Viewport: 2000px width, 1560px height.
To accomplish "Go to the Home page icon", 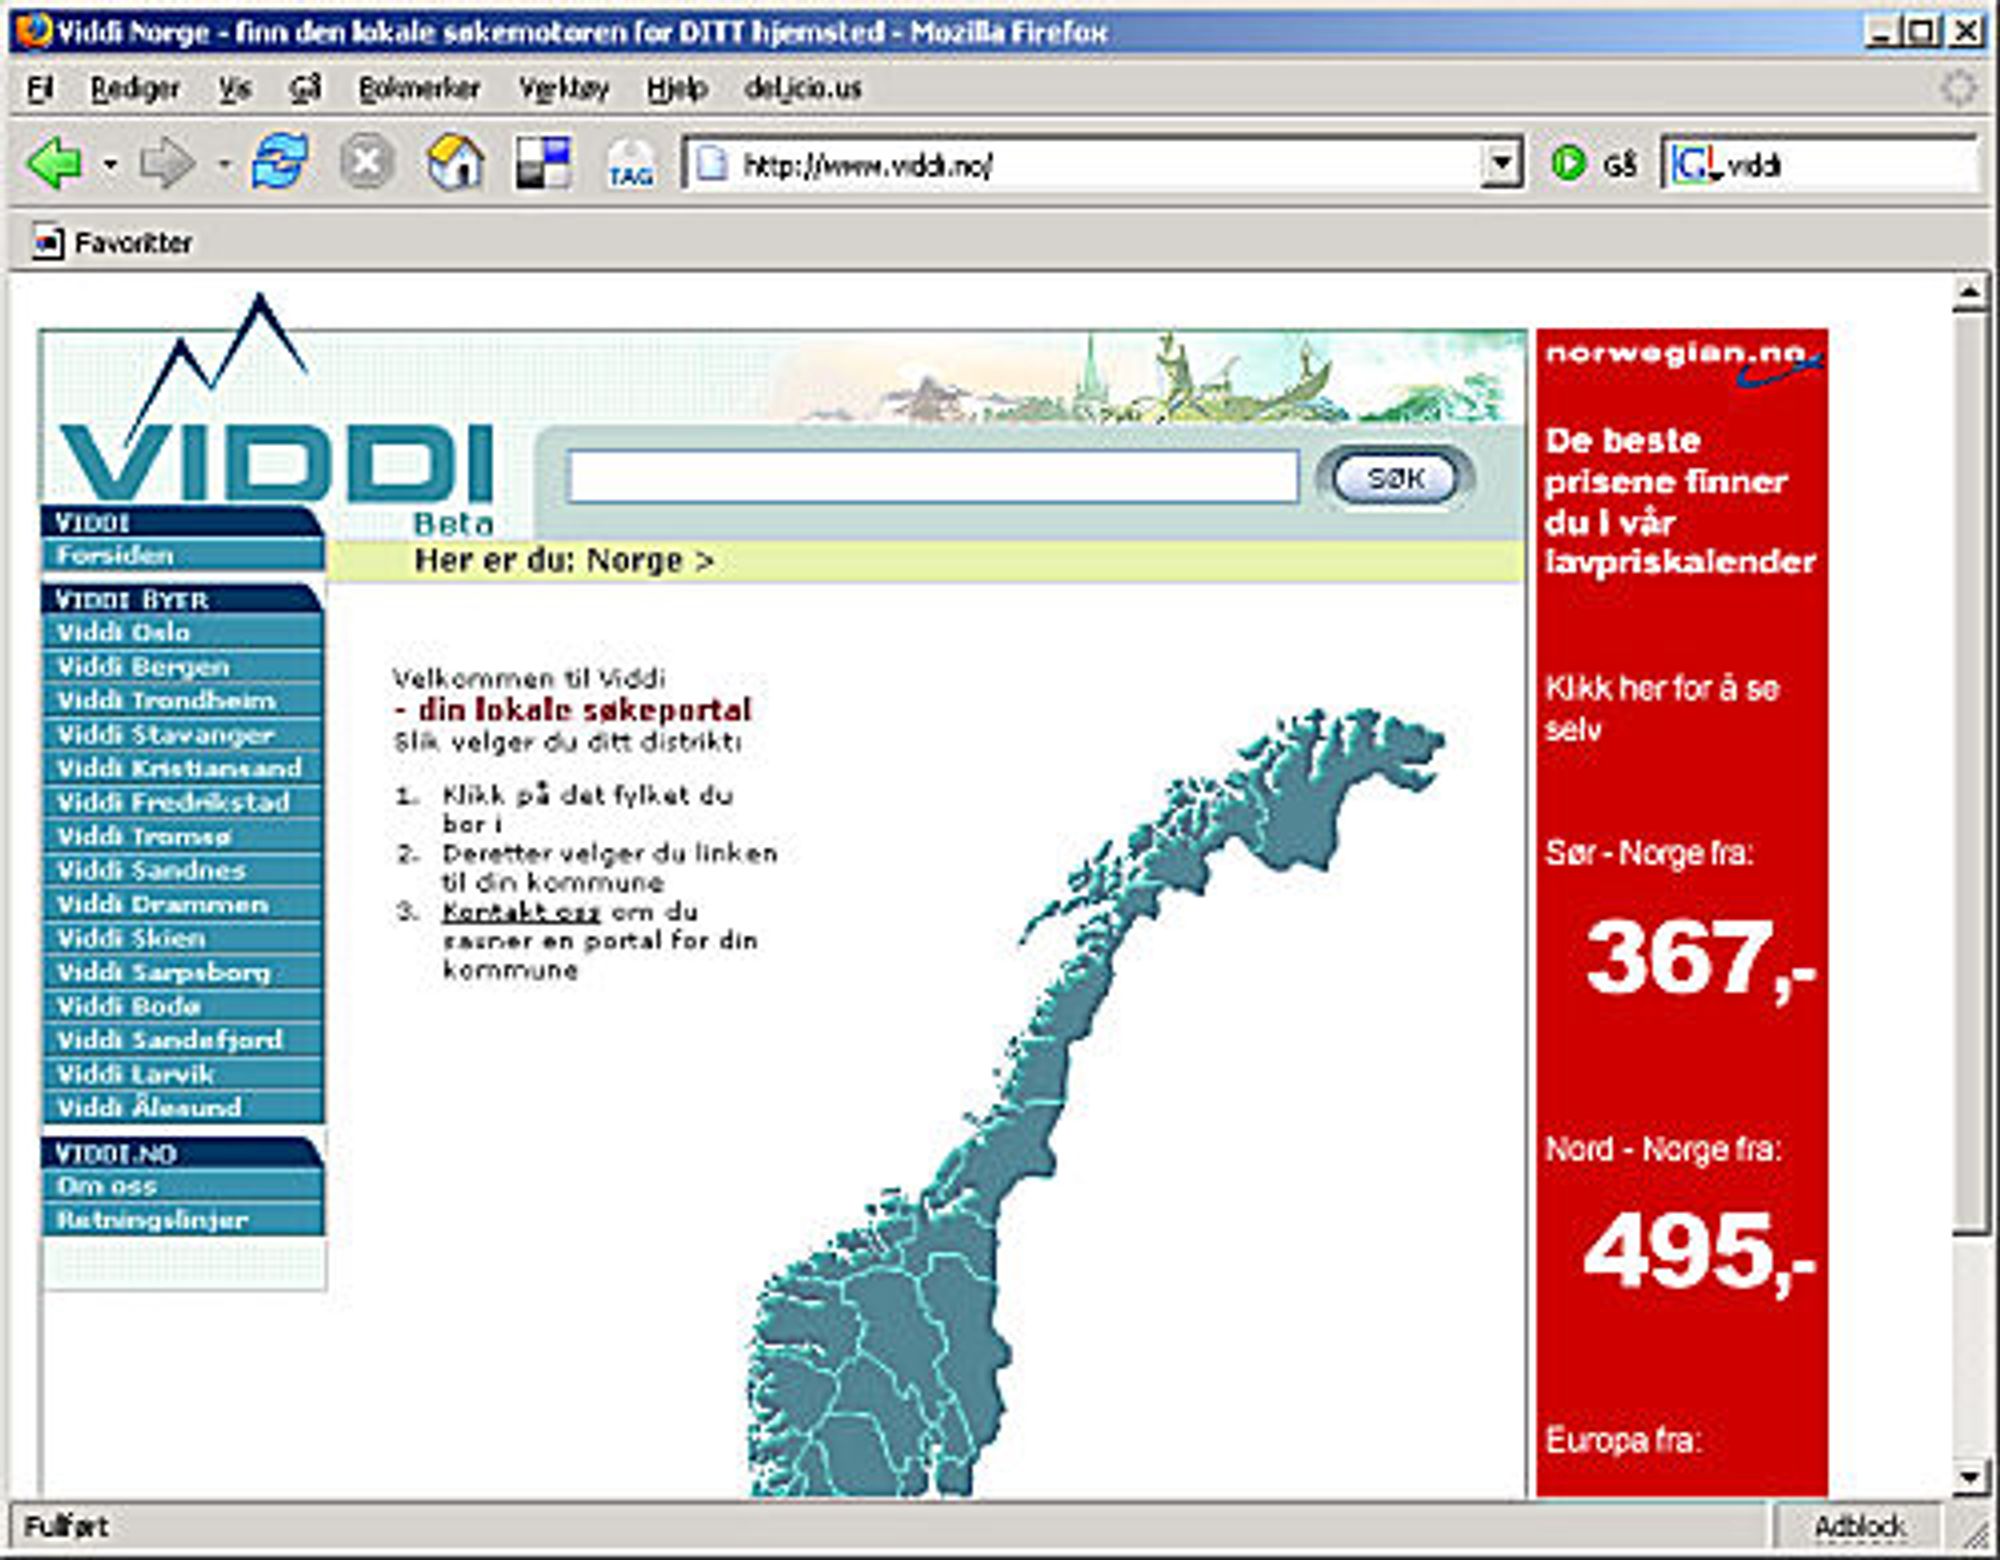I will [455, 162].
